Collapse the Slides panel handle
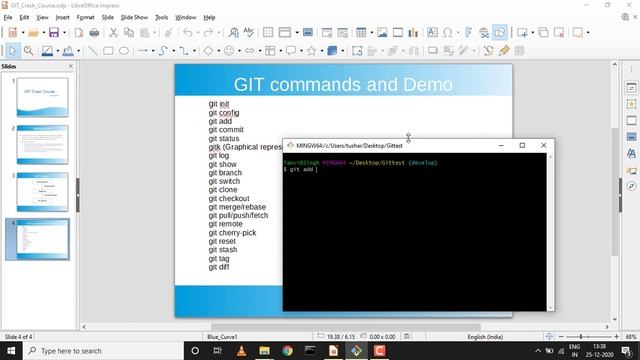Viewport: 640px width, 360px height. pyautogui.click(x=78, y=195)
